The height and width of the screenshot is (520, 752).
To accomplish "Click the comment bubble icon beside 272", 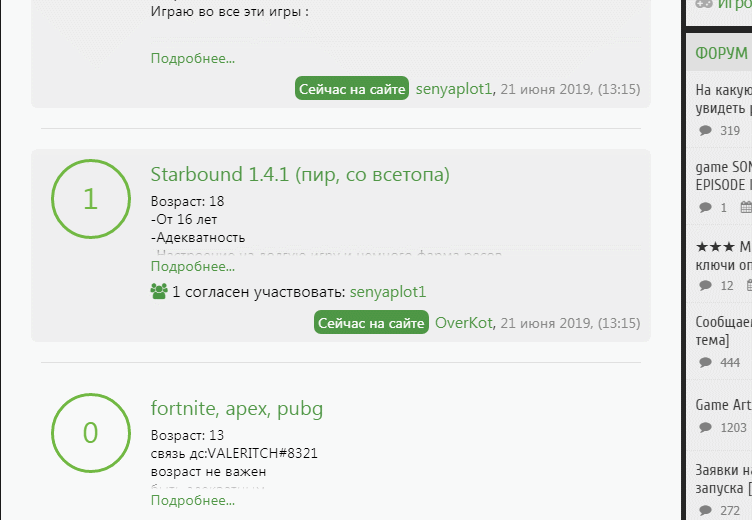I will tap(705, 510).
